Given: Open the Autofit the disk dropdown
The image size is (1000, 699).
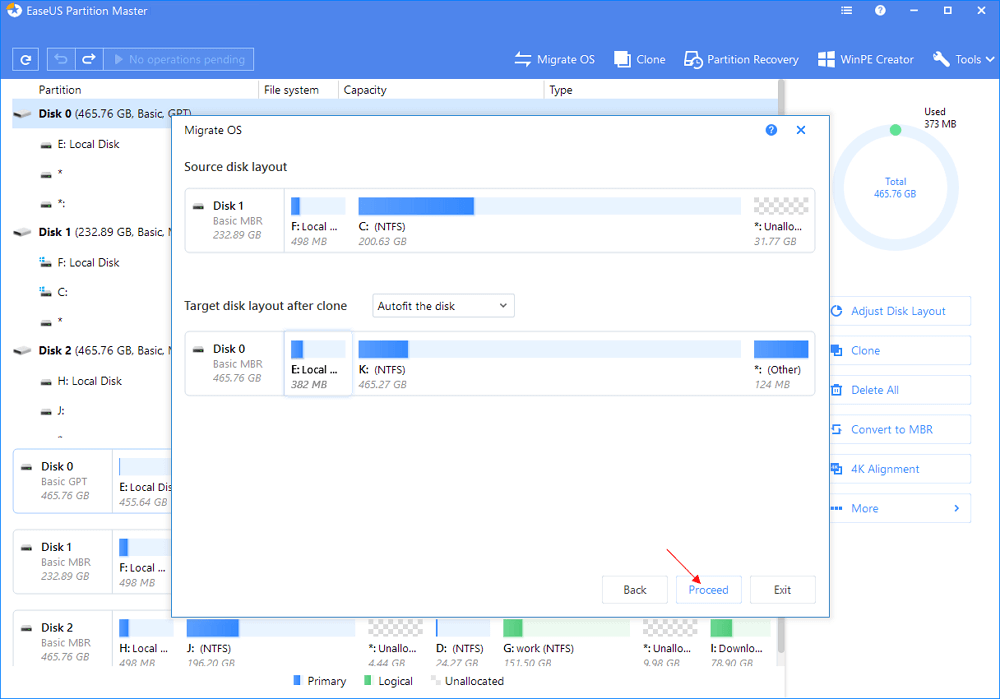Looking at the screenshot, I should pyautogui.click(x=443, y=306).
